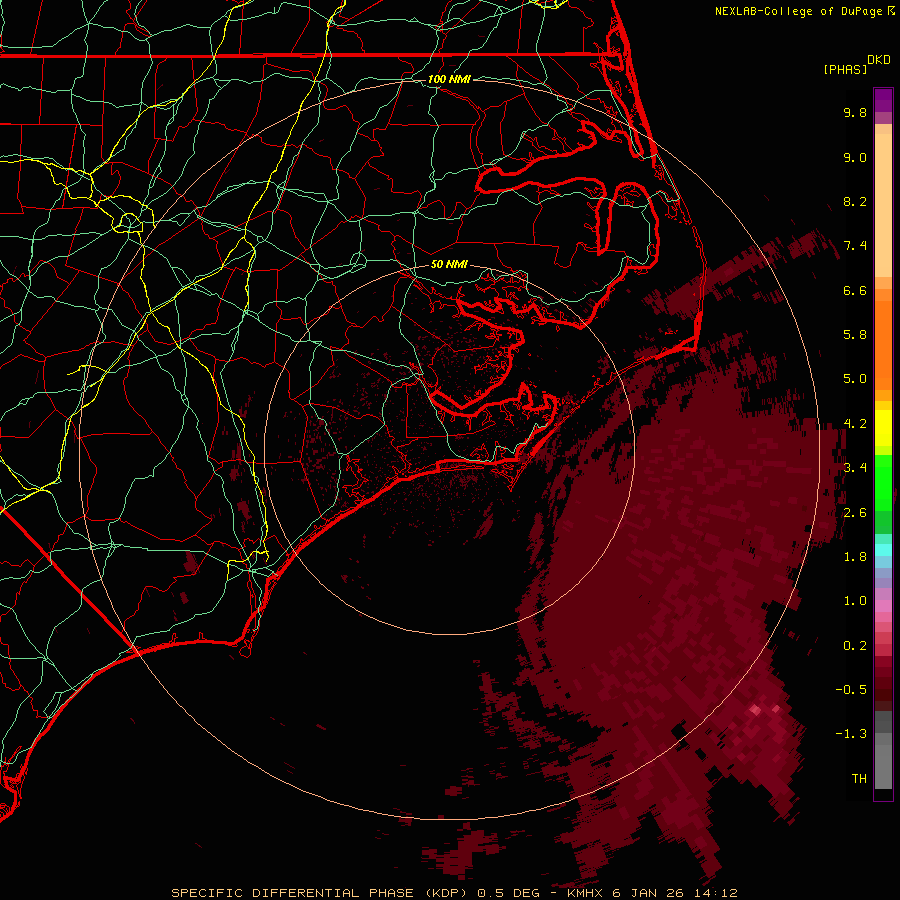Click the 9.8 value on the color scale

pos(855,112)
